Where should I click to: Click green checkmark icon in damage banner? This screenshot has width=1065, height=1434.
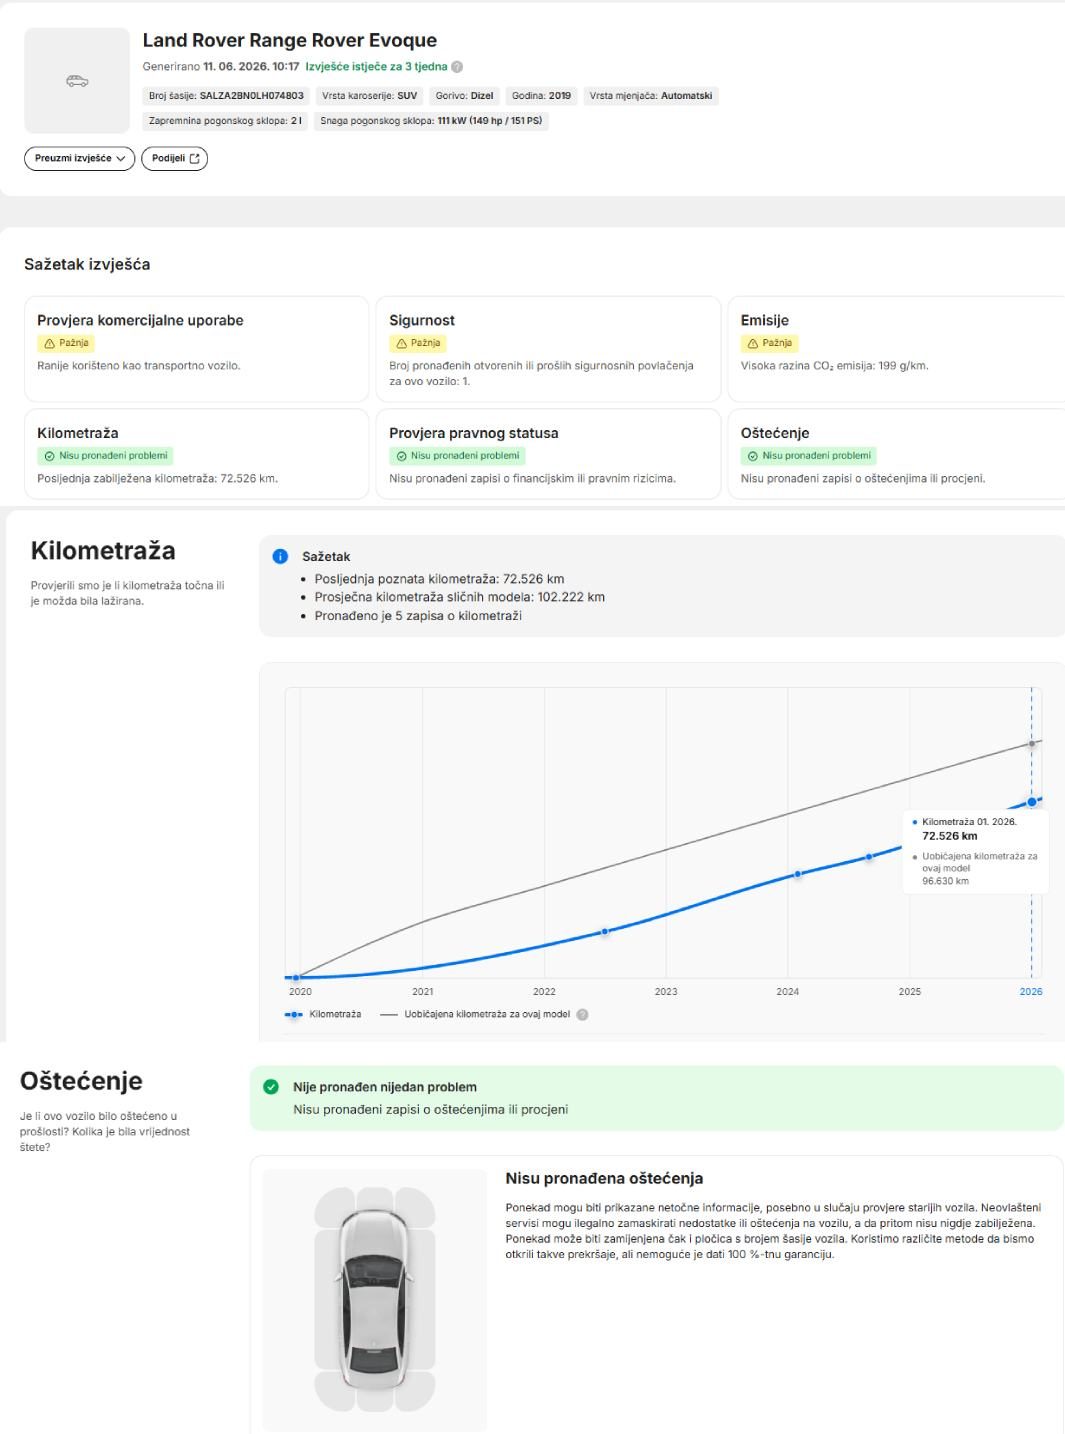click(271, 1087)
